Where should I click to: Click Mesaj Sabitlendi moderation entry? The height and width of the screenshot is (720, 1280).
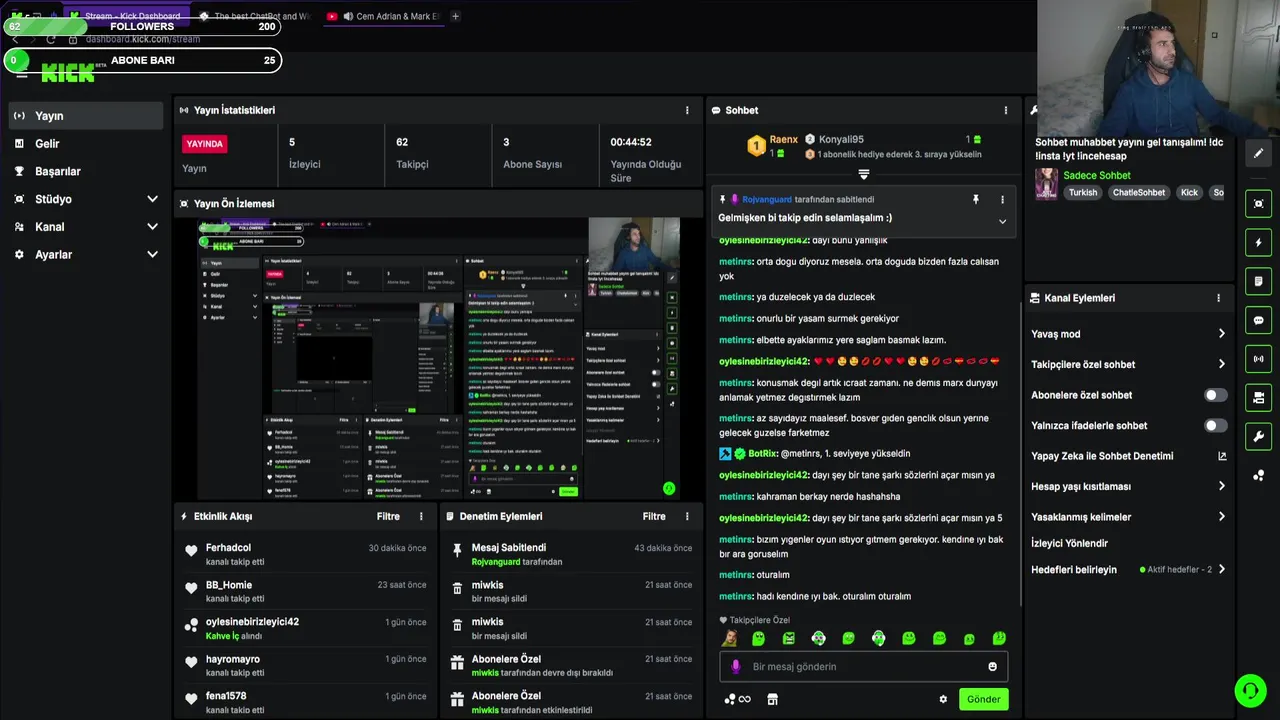[572, 554]
